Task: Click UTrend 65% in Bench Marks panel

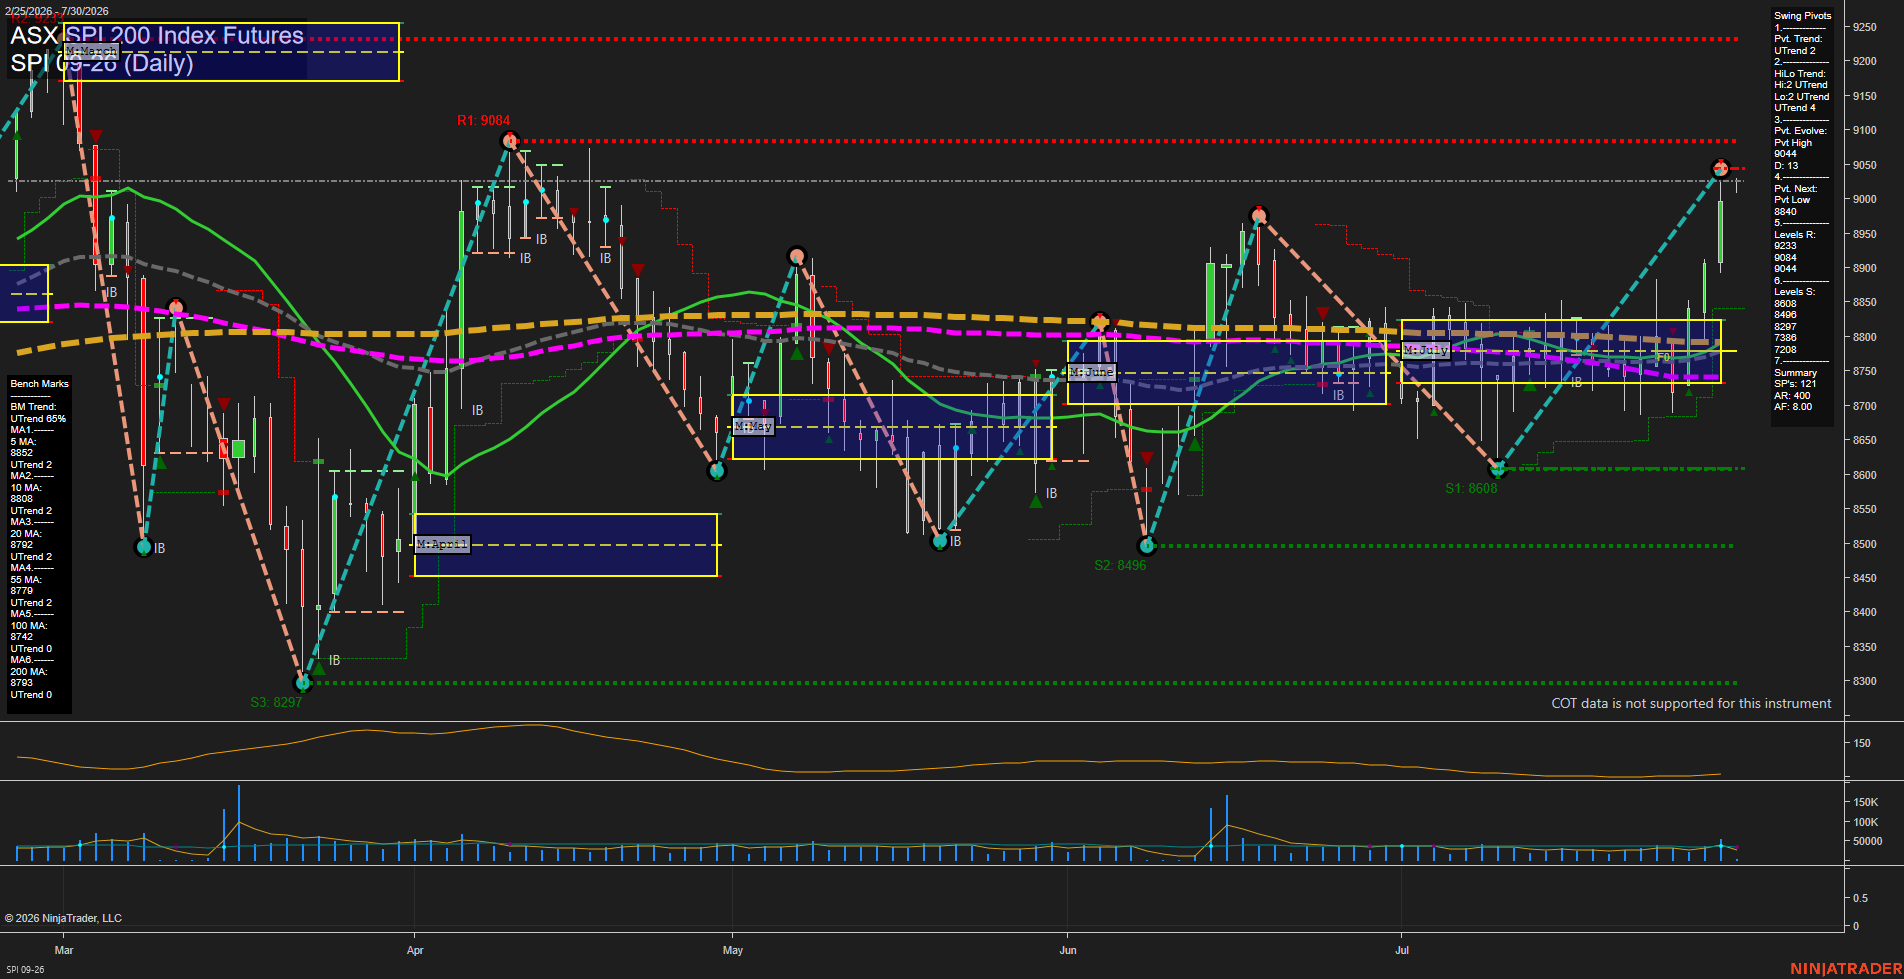Action: coord(38,419)
